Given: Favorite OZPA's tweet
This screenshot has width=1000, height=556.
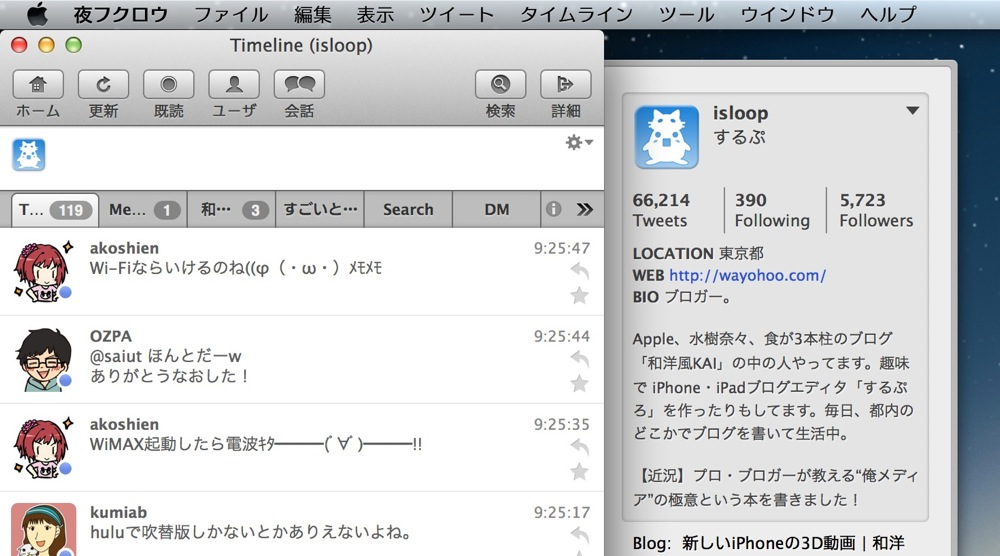Looking at the screenshot, I should [579, 384].
